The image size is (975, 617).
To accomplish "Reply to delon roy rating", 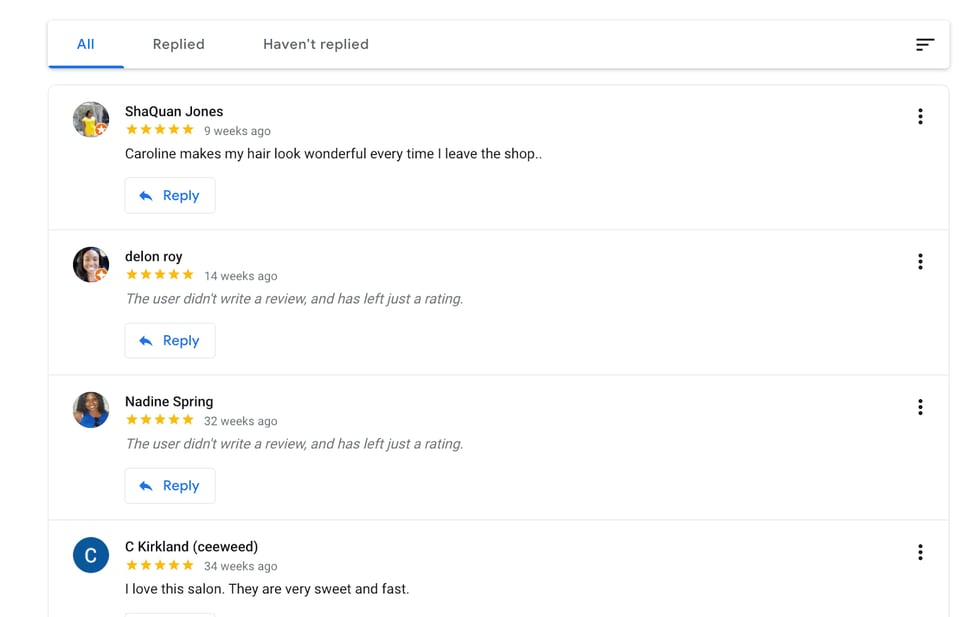I will (x=170, y=341).
